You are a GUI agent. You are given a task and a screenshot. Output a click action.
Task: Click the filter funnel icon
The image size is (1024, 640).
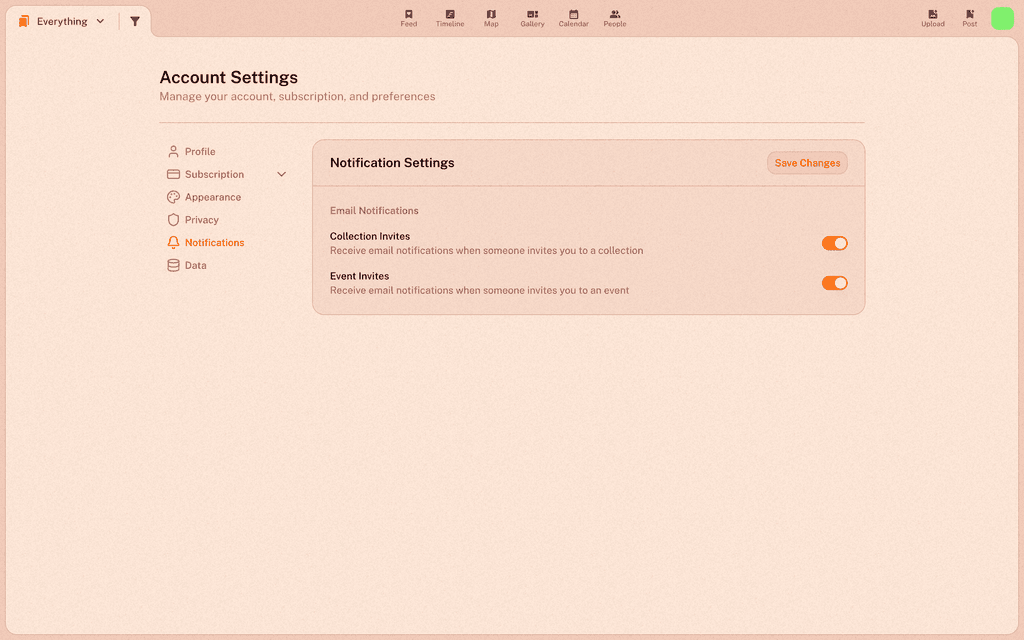[135, 22]
